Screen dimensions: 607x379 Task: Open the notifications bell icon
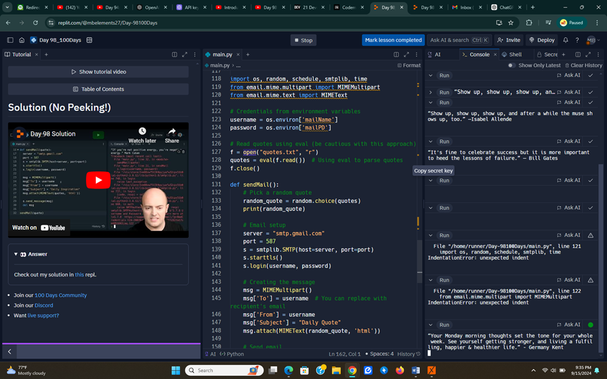(566, 40)
